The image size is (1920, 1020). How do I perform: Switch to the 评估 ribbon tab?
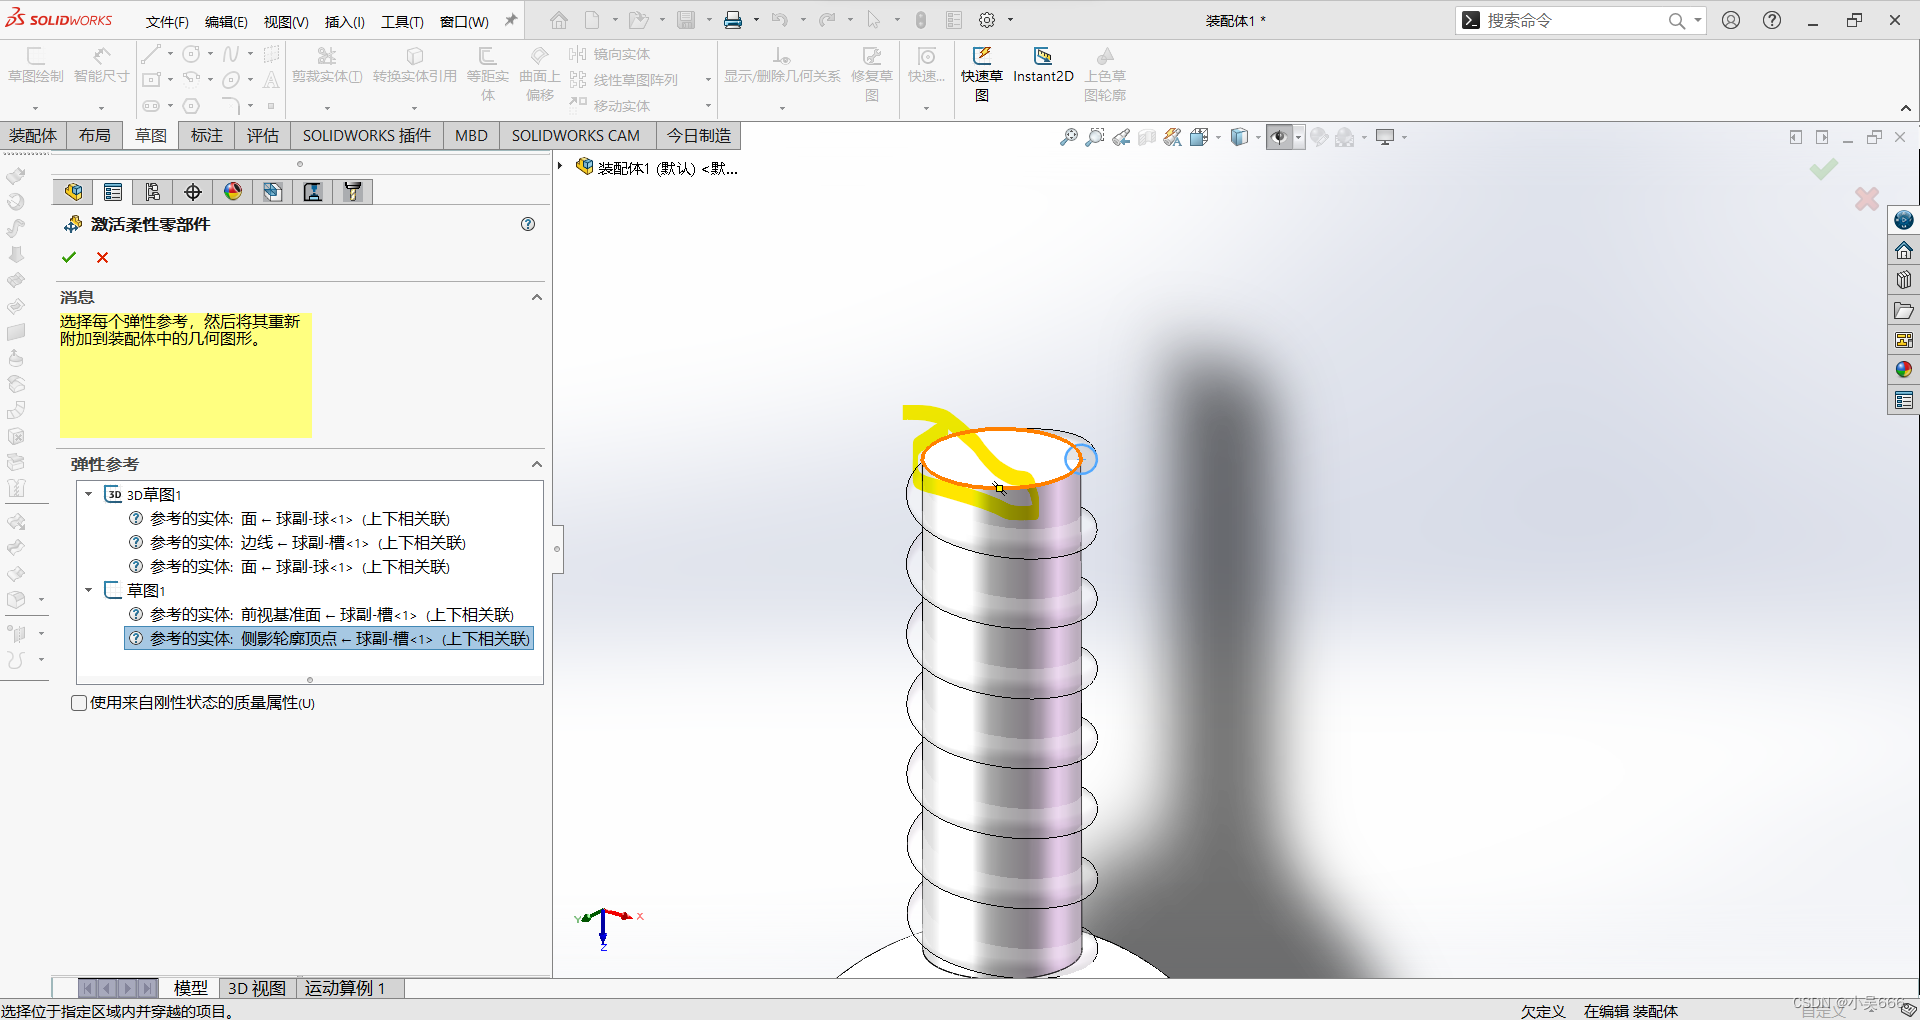[x=263, y=135]
